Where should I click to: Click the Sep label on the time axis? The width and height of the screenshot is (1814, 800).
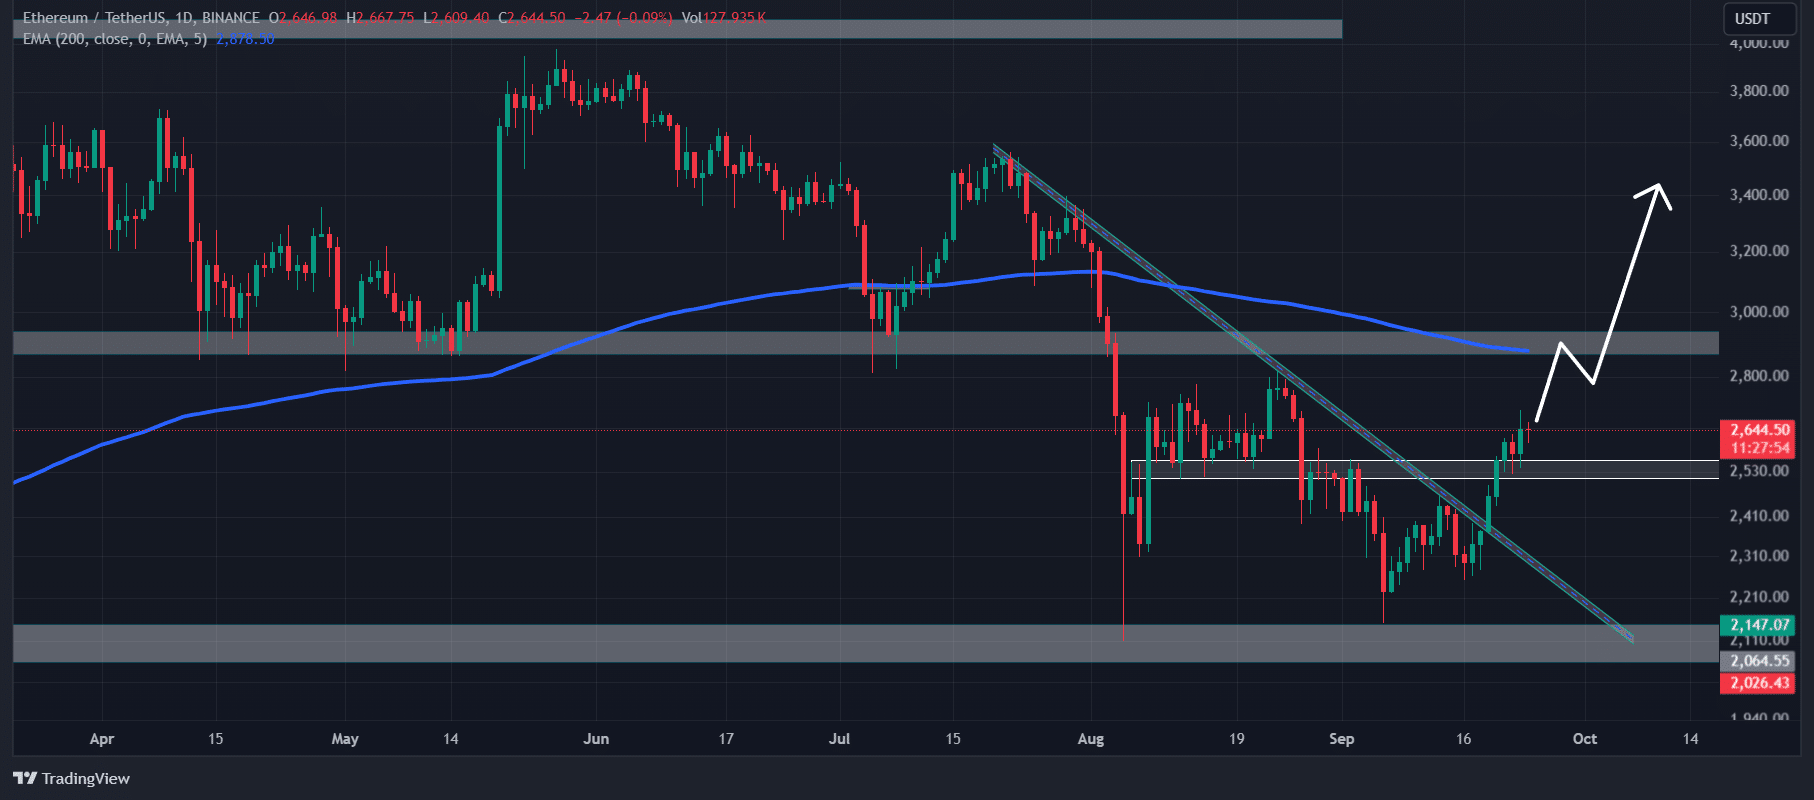click(x=1342, y=739)
